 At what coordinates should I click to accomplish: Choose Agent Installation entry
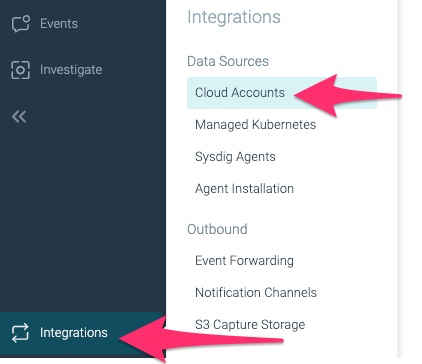(244, 189)
